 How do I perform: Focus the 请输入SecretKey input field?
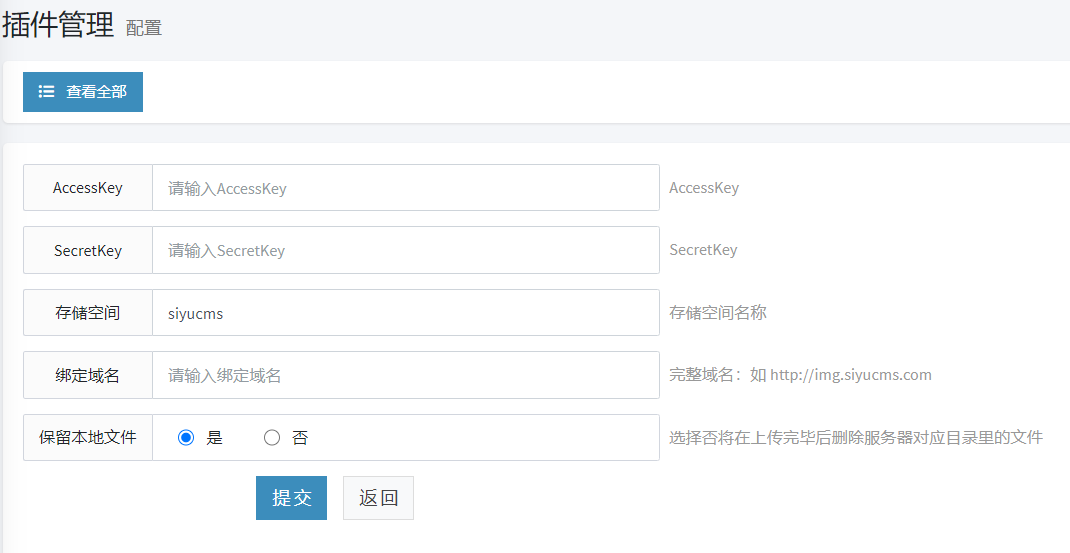pyautogui.click(x=405, y=250)
